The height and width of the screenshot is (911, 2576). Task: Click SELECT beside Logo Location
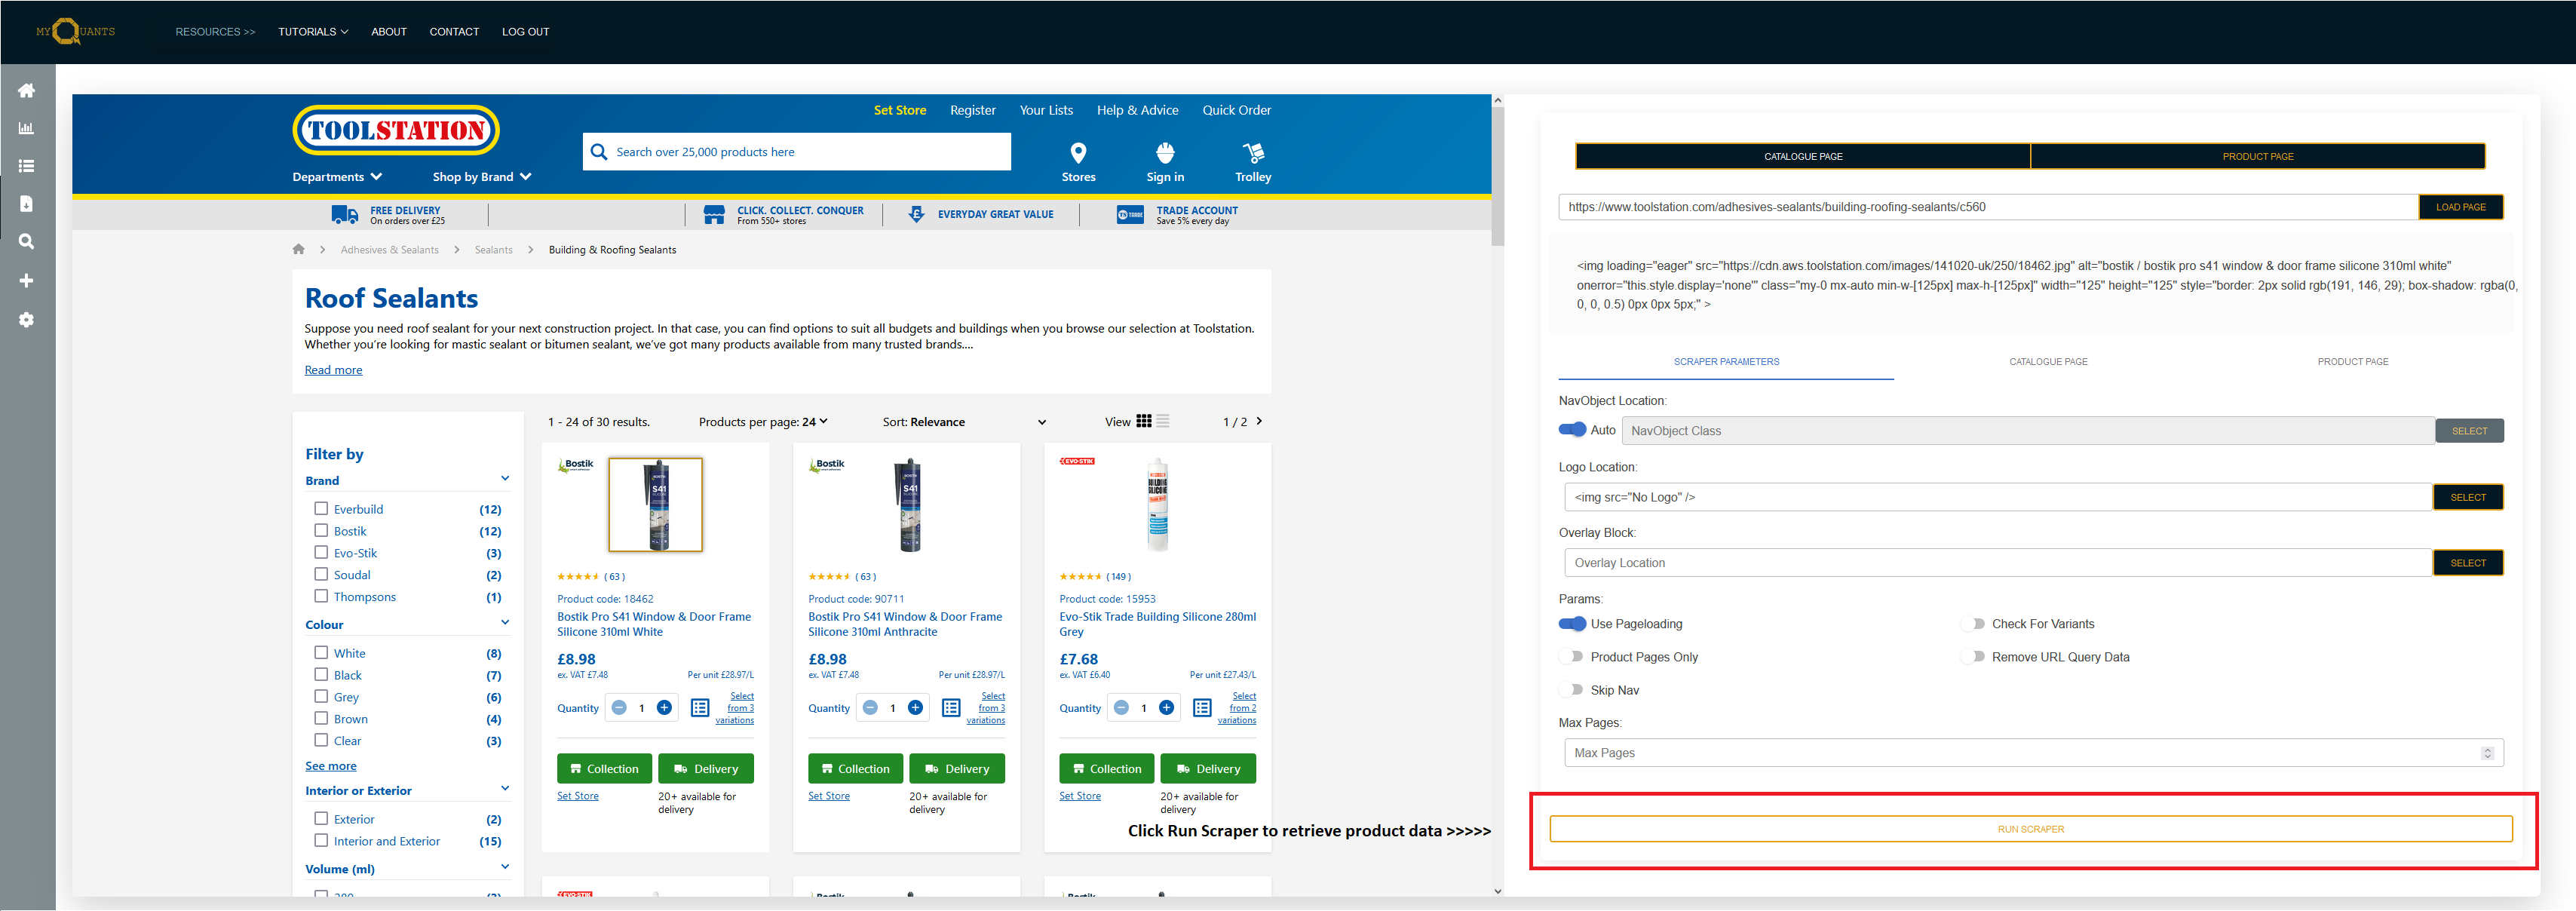2468,497
